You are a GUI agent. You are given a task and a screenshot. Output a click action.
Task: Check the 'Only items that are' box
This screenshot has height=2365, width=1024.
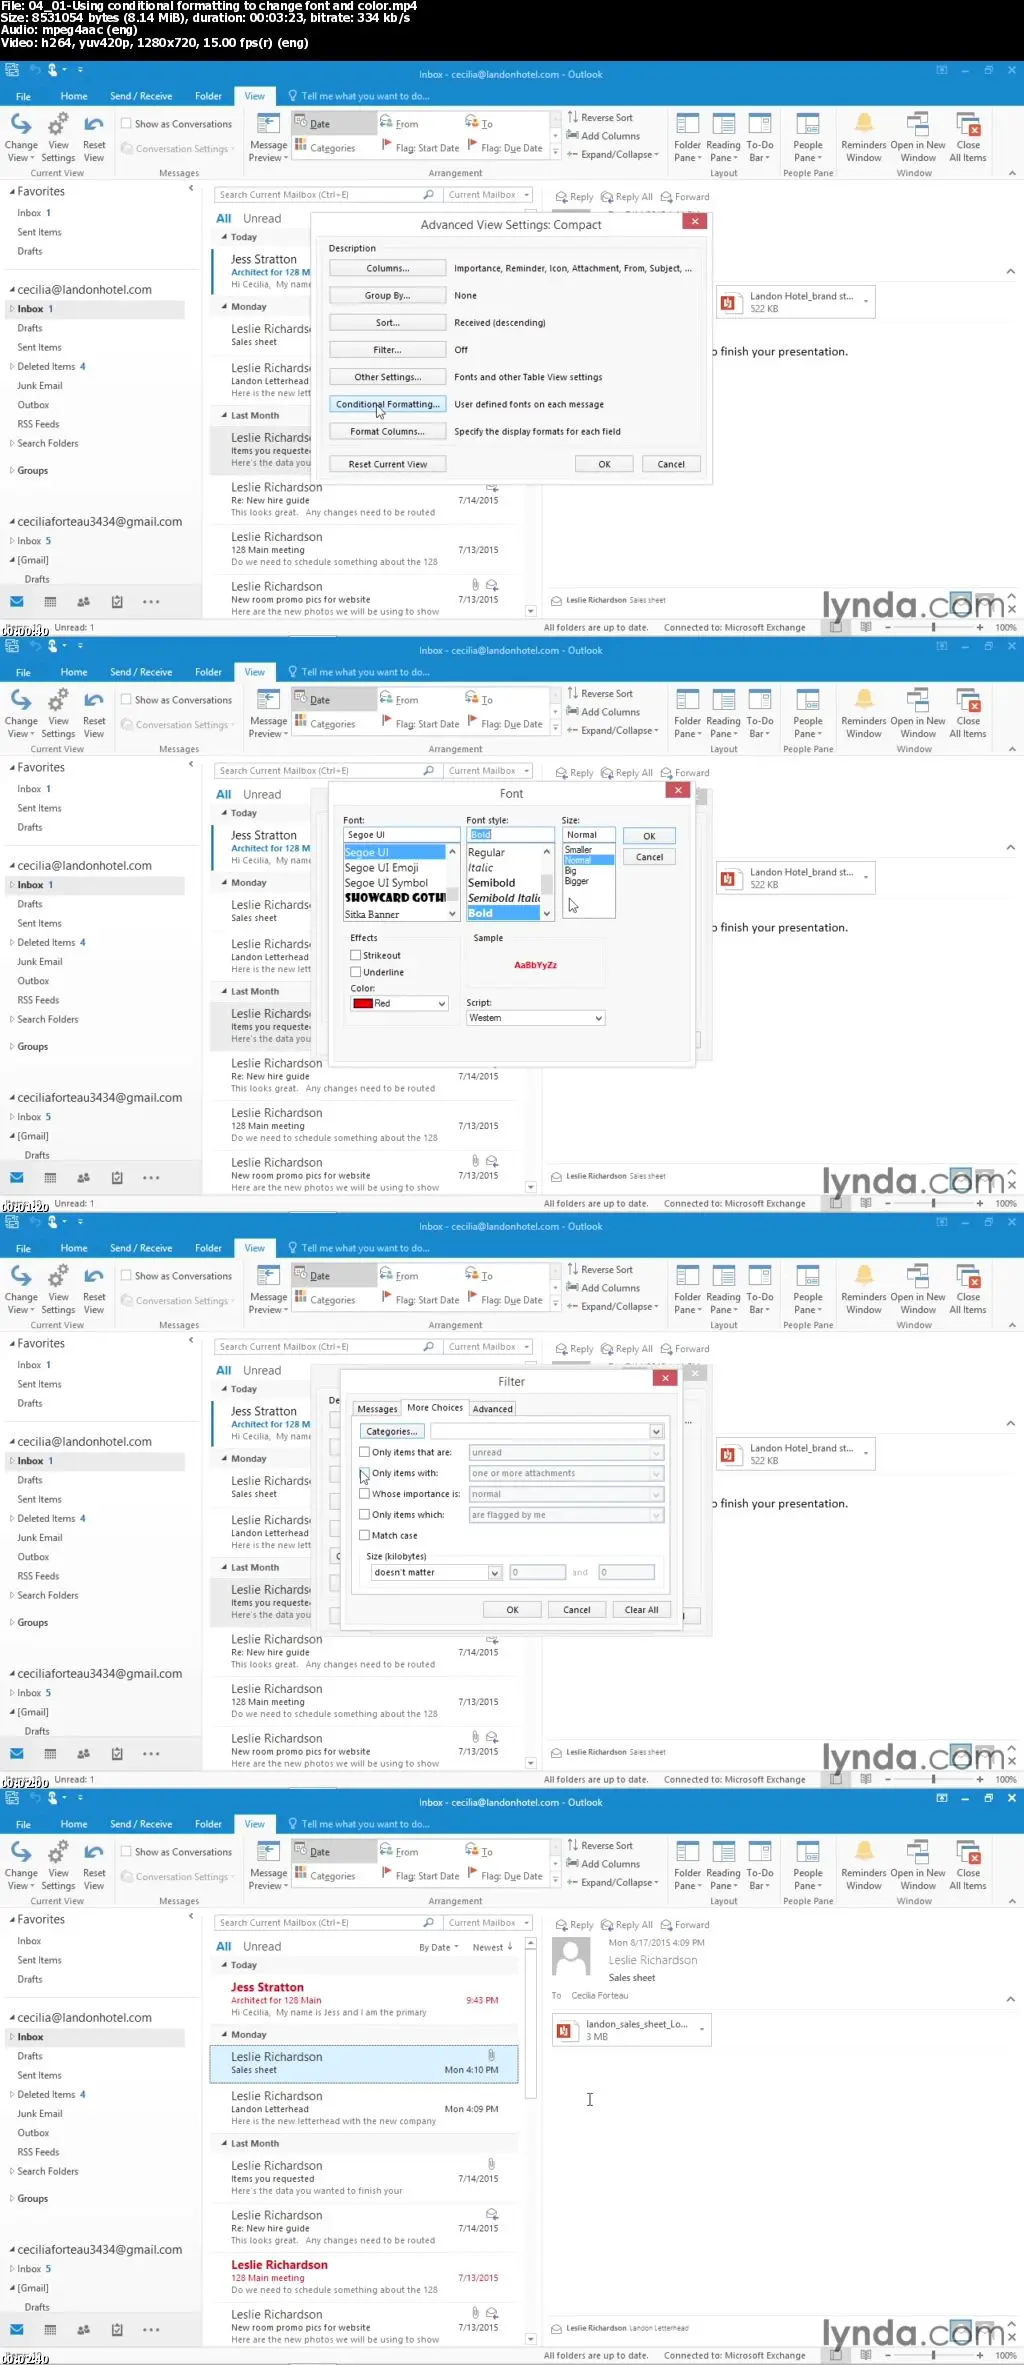pyautogui.click(x=364, y=1452)
